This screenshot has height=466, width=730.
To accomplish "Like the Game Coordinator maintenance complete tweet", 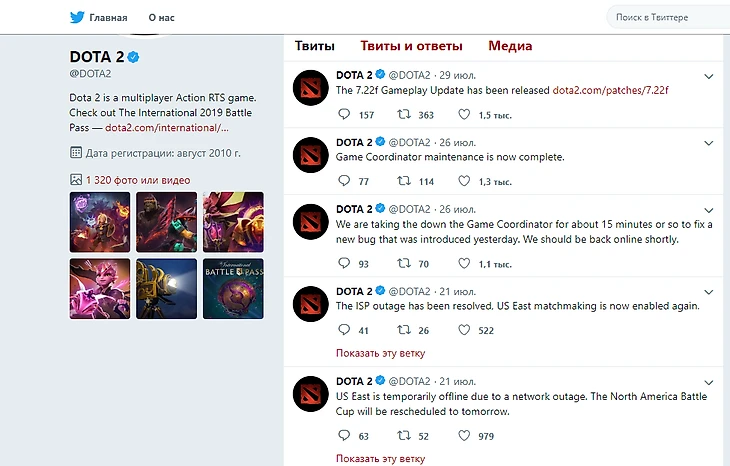I will tap(464, 181).
